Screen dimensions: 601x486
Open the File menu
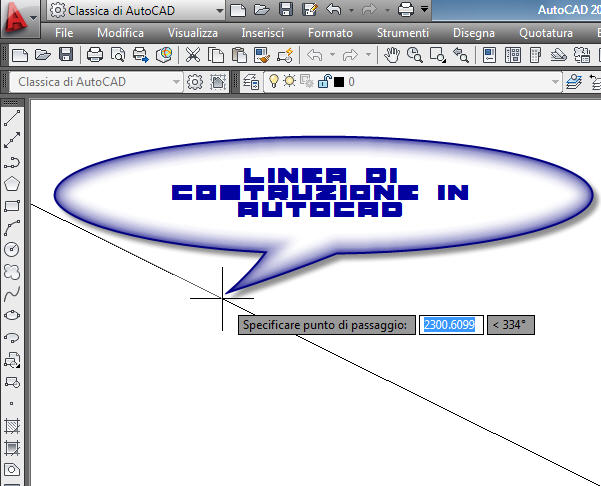64,33
